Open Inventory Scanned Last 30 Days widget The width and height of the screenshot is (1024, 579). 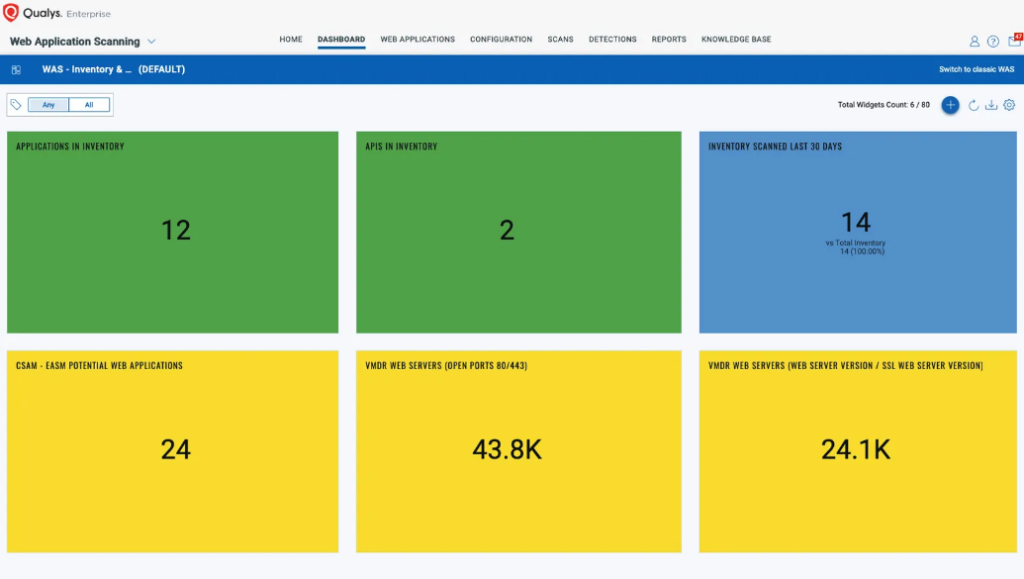857,232
